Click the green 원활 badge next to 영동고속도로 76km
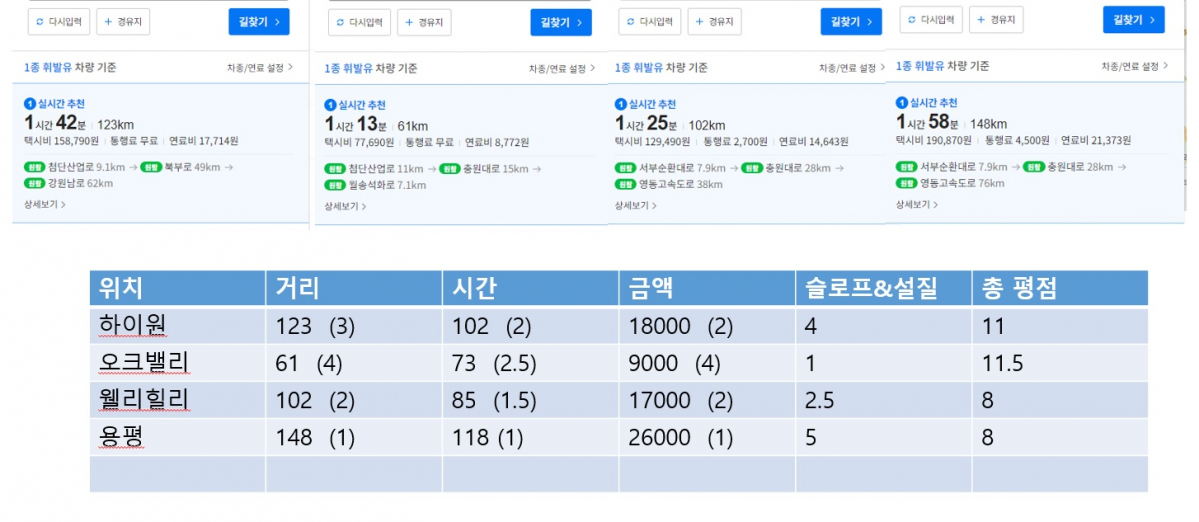Viewport: 1199px width, 522px height. (906, 182)
